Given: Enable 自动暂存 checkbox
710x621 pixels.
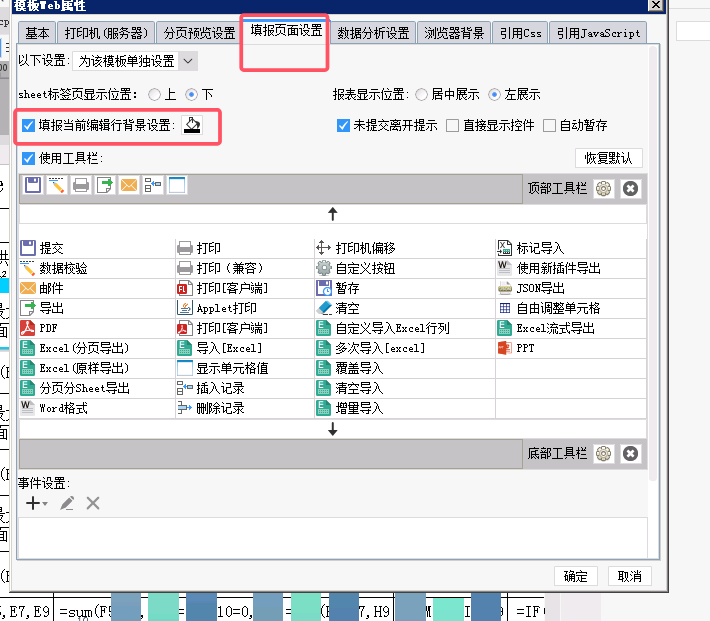Looking at the screenshot, I should pos(549,125).
